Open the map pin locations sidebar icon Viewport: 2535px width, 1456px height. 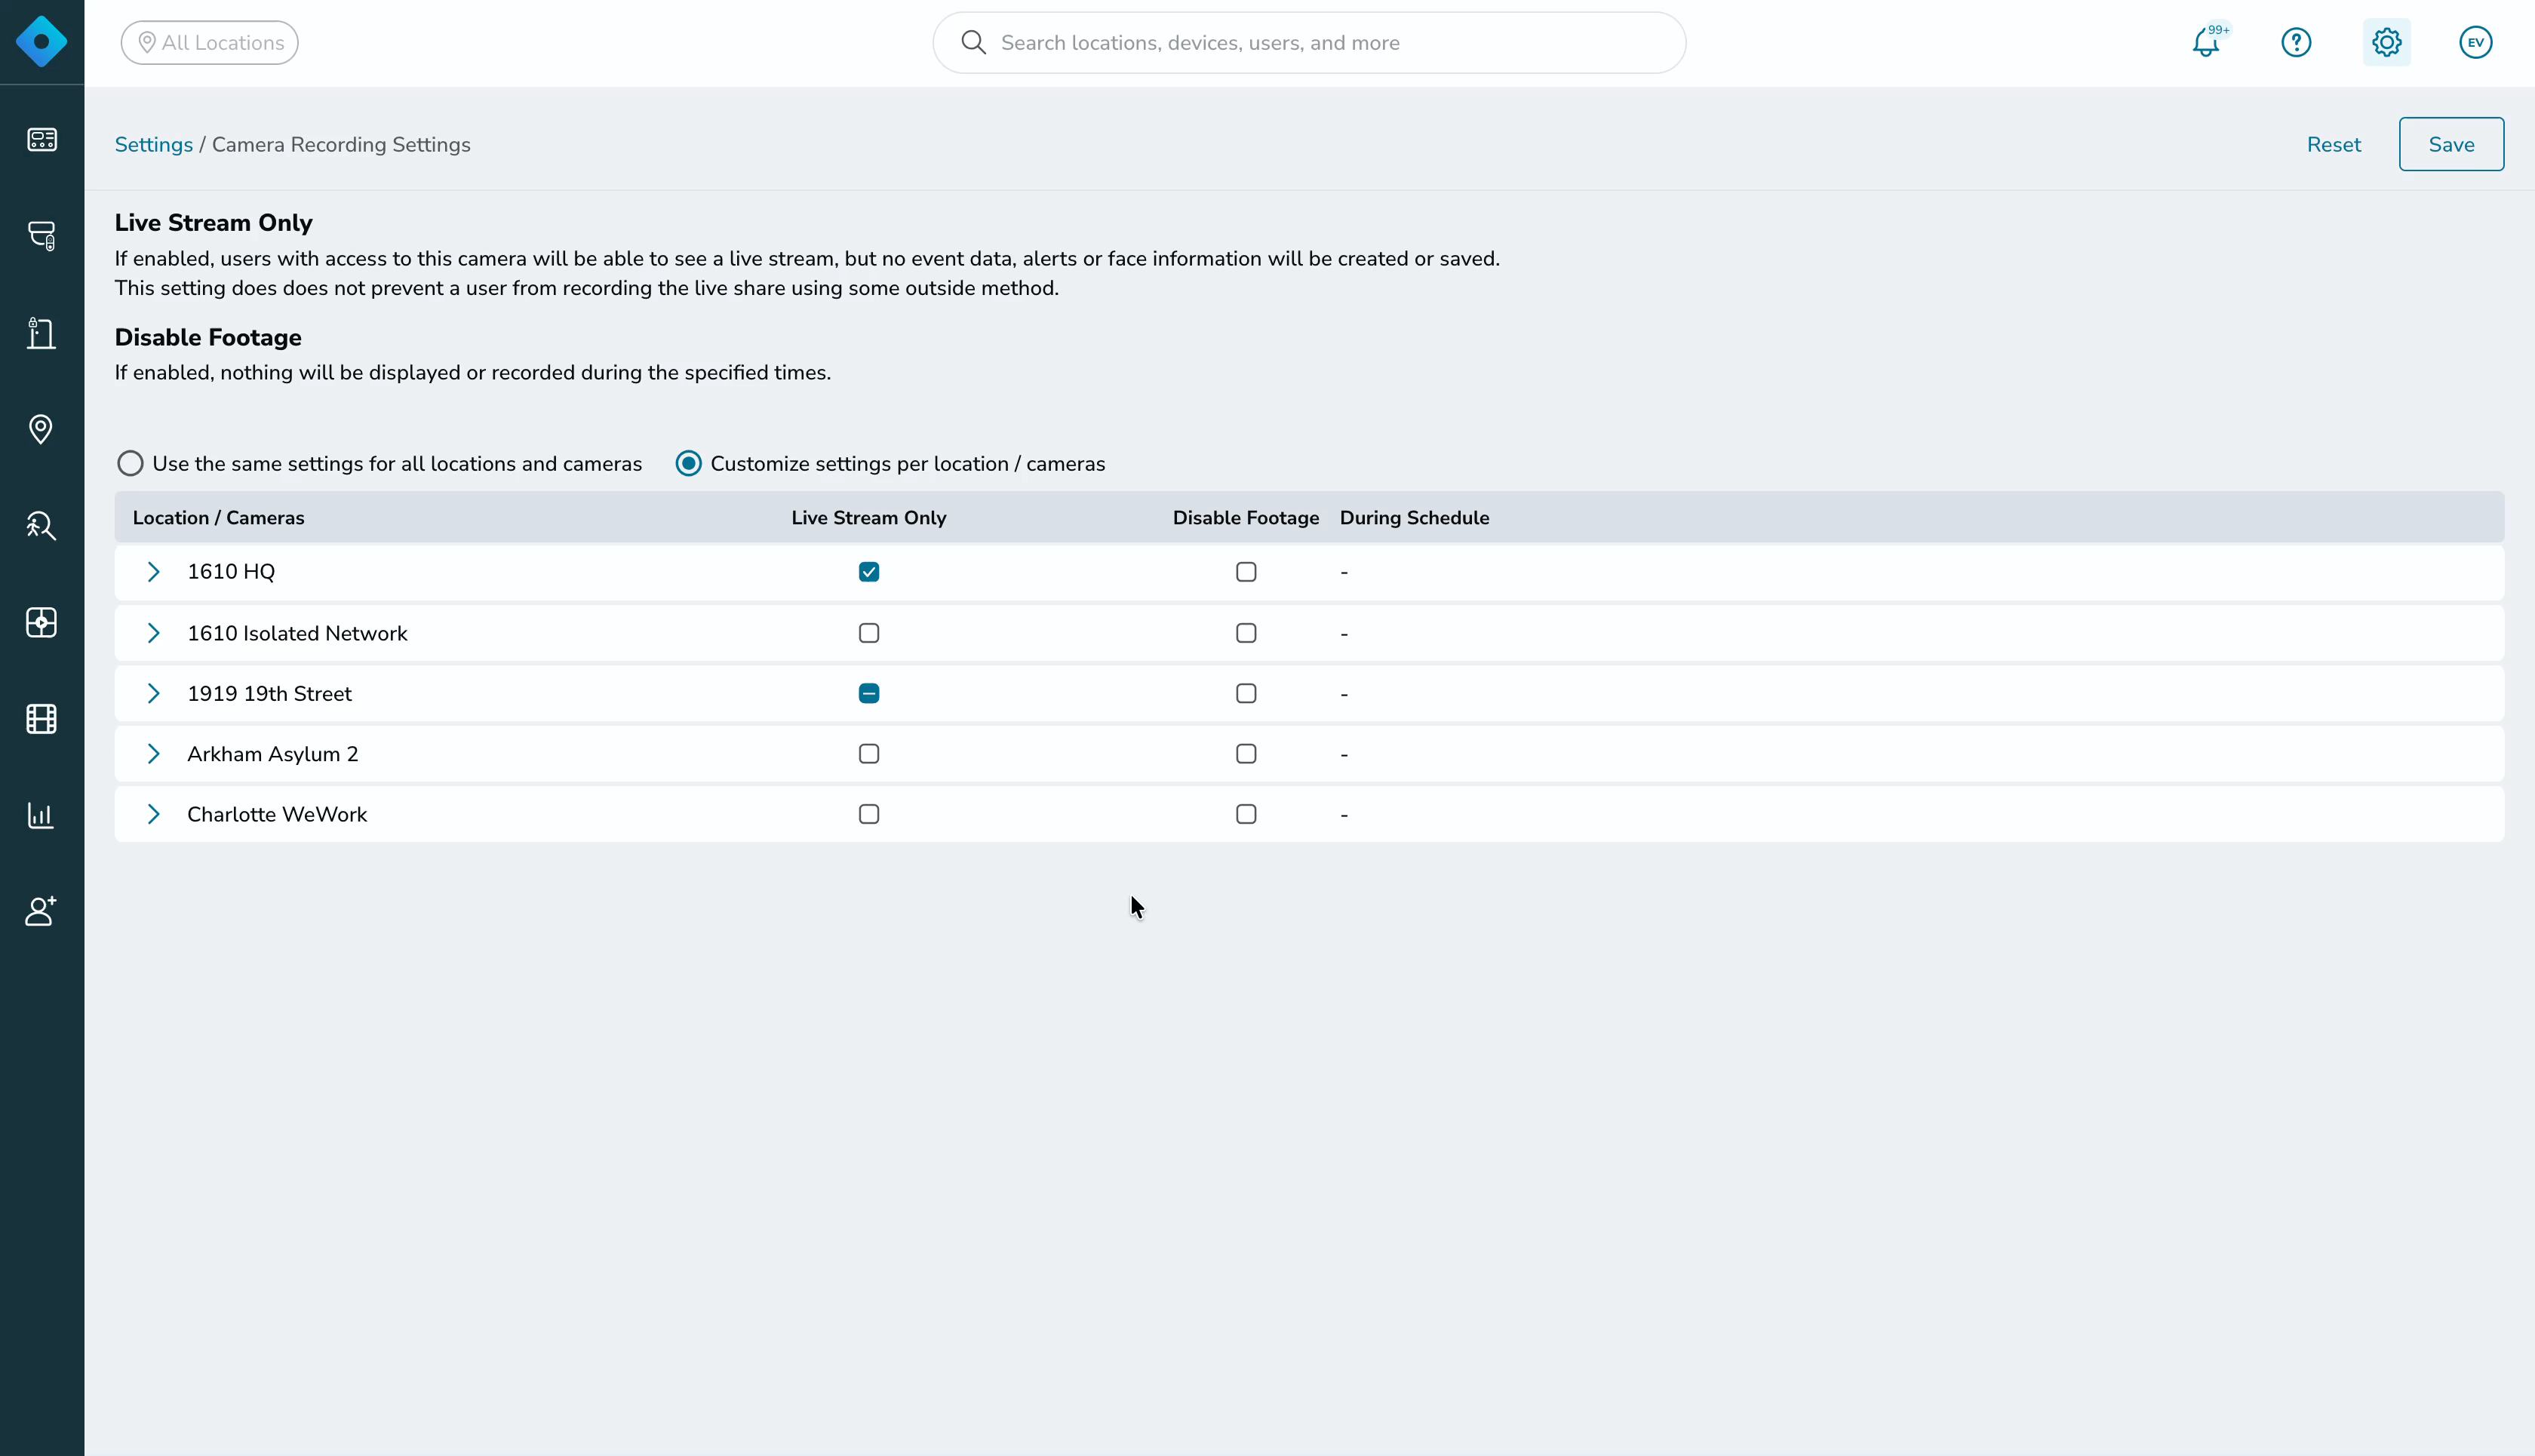click(x=41, y=430)
